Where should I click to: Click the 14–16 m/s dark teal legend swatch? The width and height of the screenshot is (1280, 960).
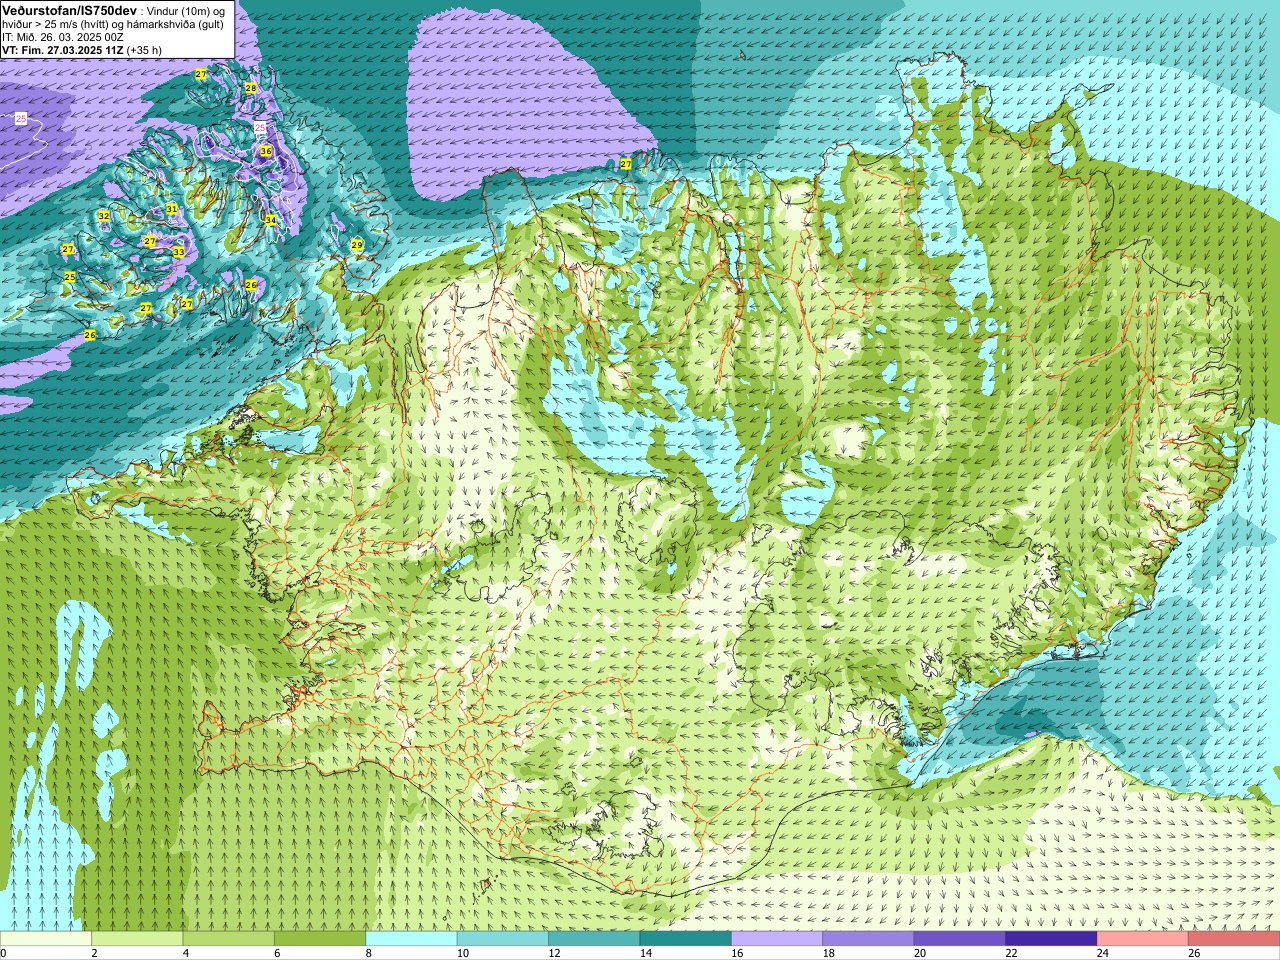685,939
